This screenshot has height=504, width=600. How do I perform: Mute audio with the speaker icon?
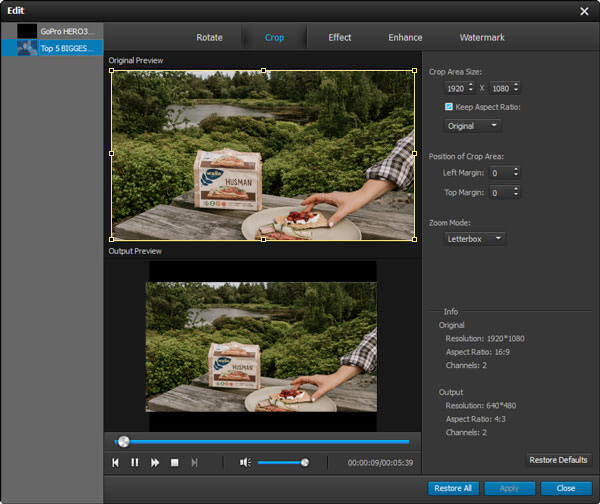pos(245,463)
